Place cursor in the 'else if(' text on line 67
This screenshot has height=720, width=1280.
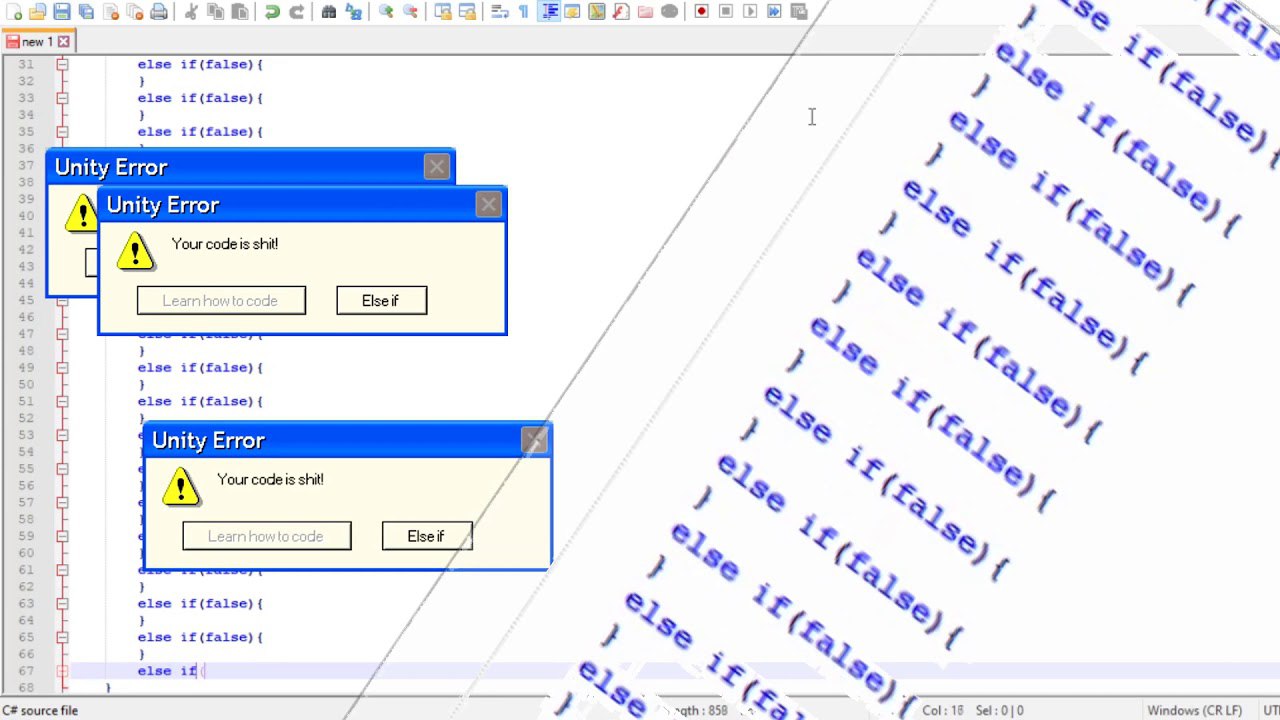tap(170, 671)
